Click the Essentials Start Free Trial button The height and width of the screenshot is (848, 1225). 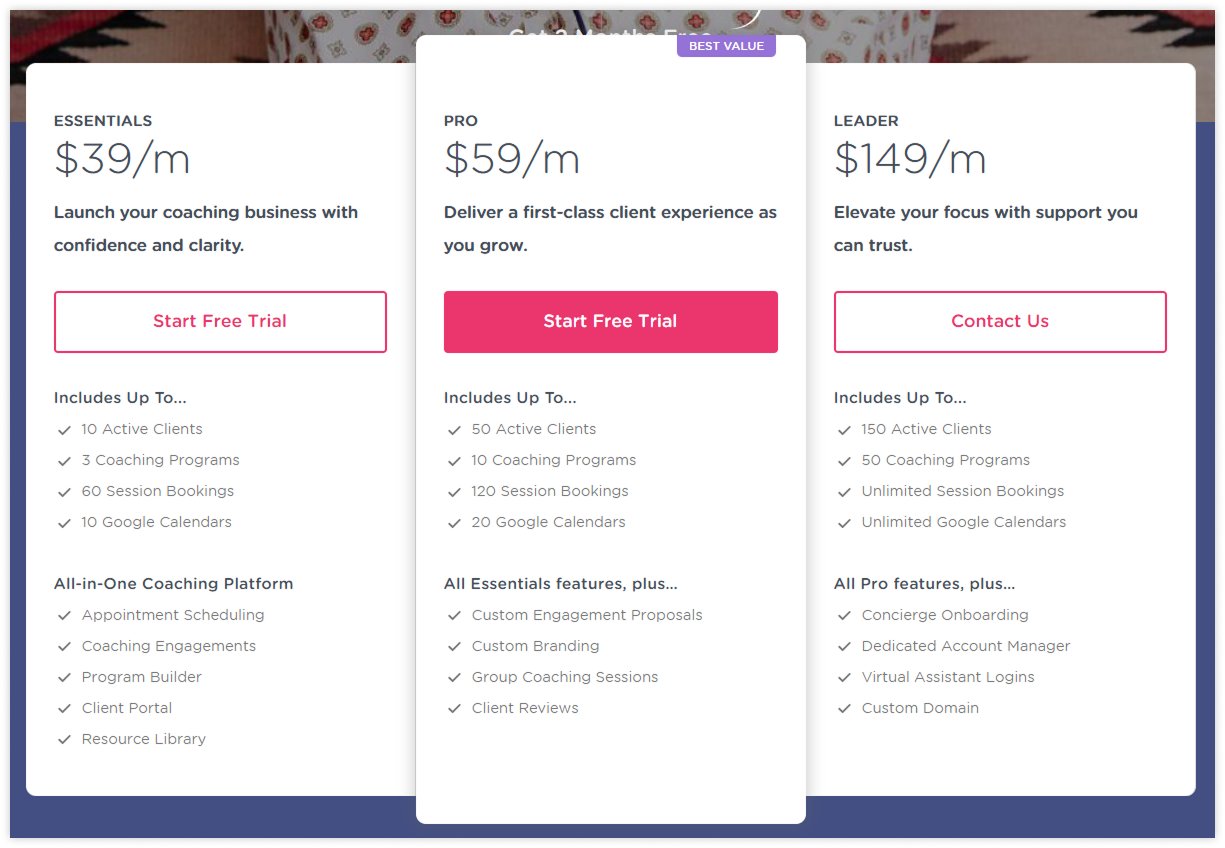(x=220, y=322)
